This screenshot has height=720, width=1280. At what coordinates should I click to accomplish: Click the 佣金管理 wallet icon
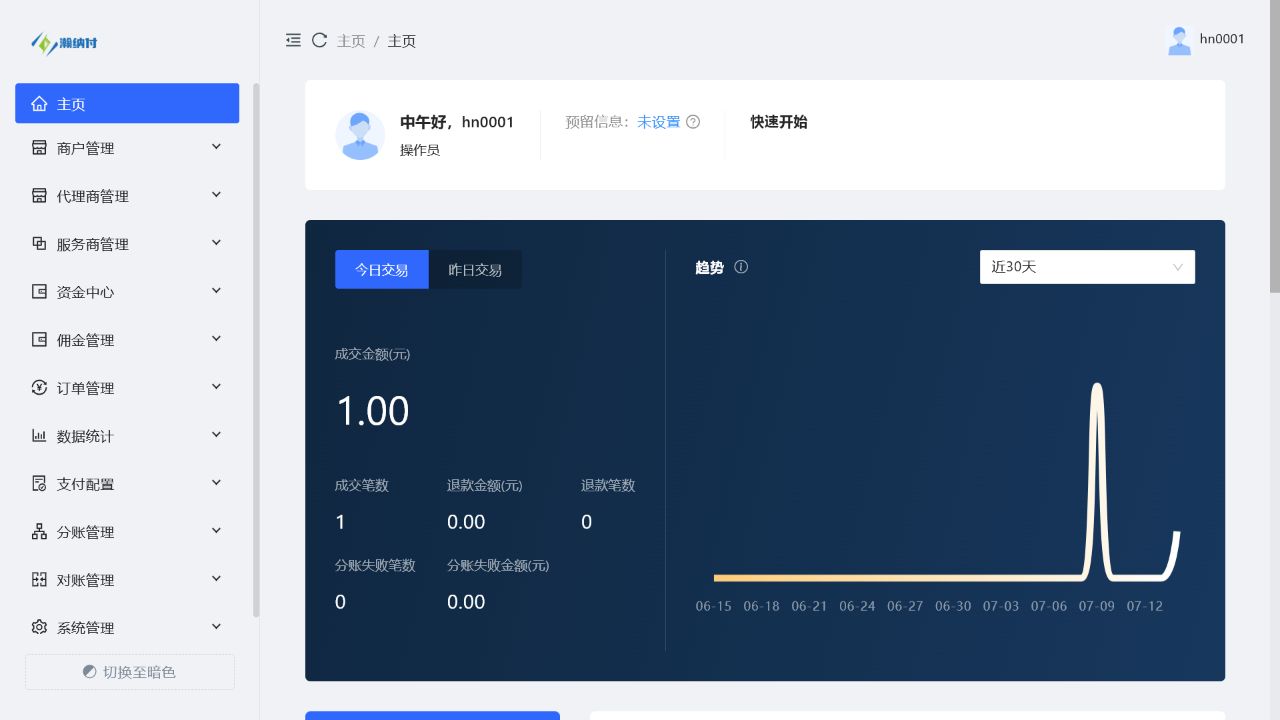(x=39, y=340)
